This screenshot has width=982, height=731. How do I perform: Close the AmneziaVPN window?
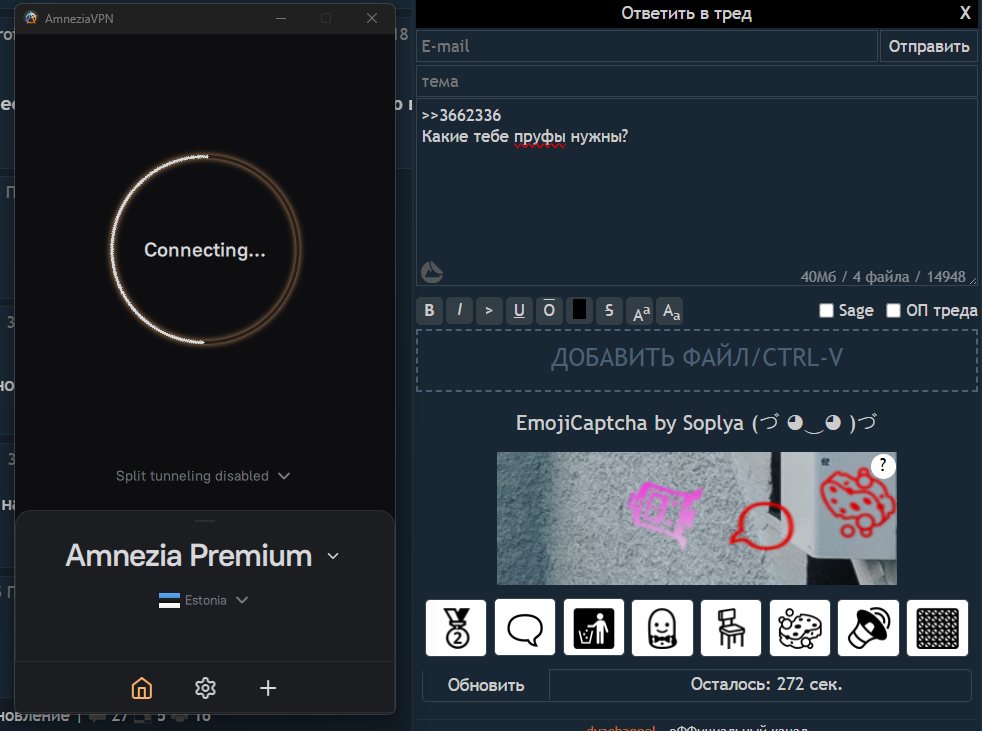click(x=372, y=18)
